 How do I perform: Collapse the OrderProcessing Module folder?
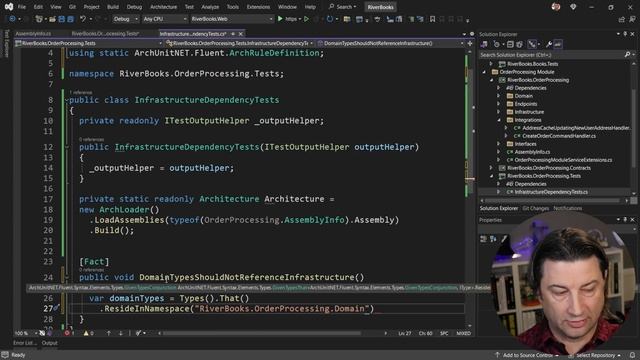484,72
